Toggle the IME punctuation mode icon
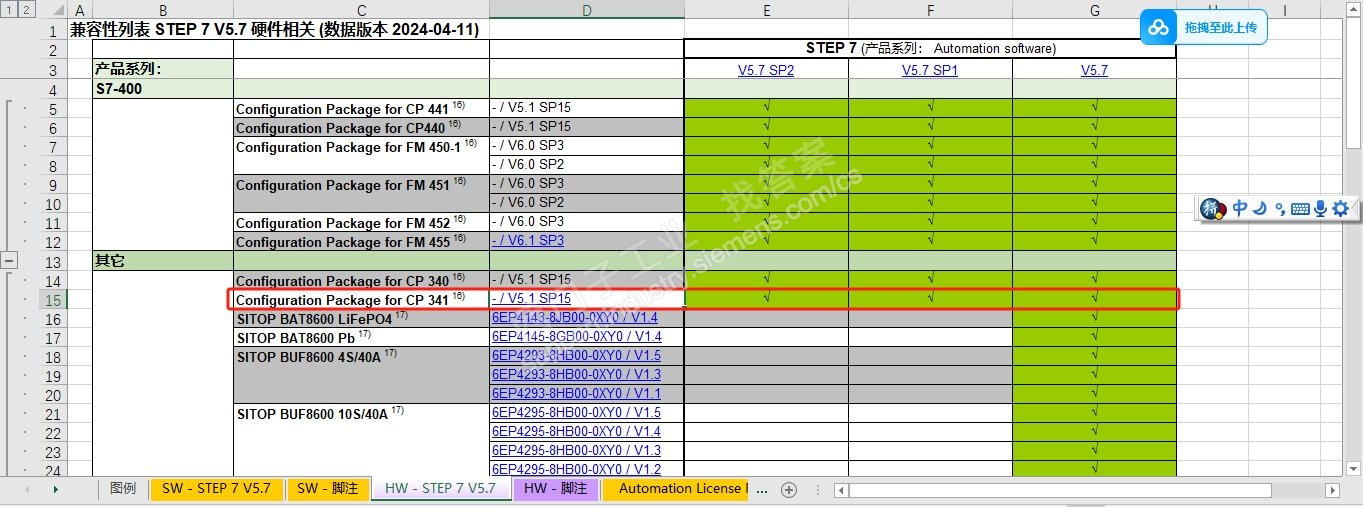The image size is (1363, 507). click(1280, 208)
